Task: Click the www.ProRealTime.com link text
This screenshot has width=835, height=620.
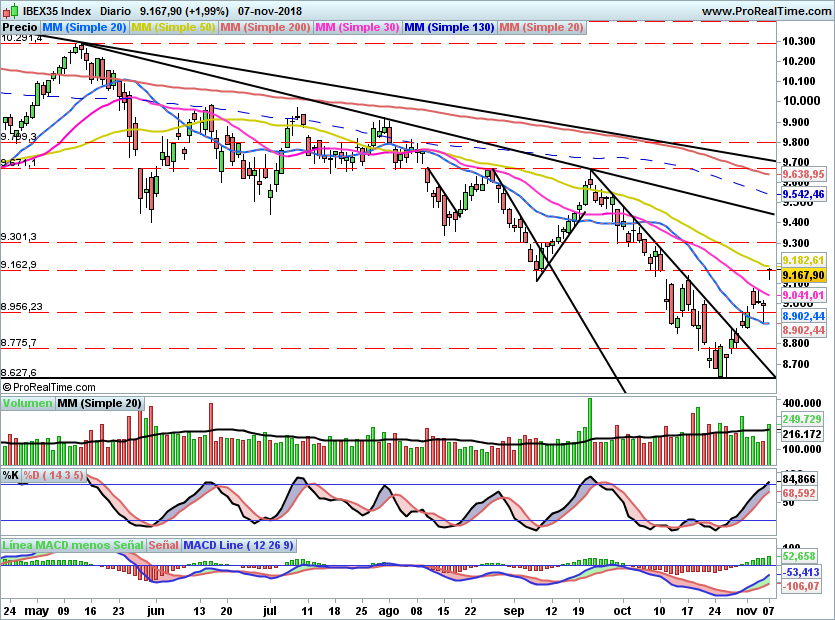Action: pos(766,11)
